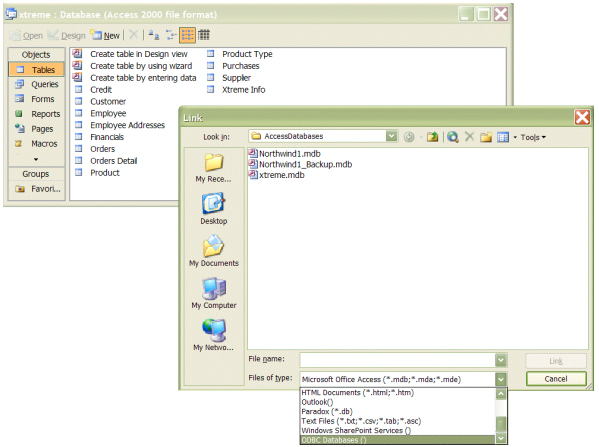This screenshot has width=599, height=447.
Task: Expand the Views dropdown arrow in Link dialog
Action: [515, 137]
